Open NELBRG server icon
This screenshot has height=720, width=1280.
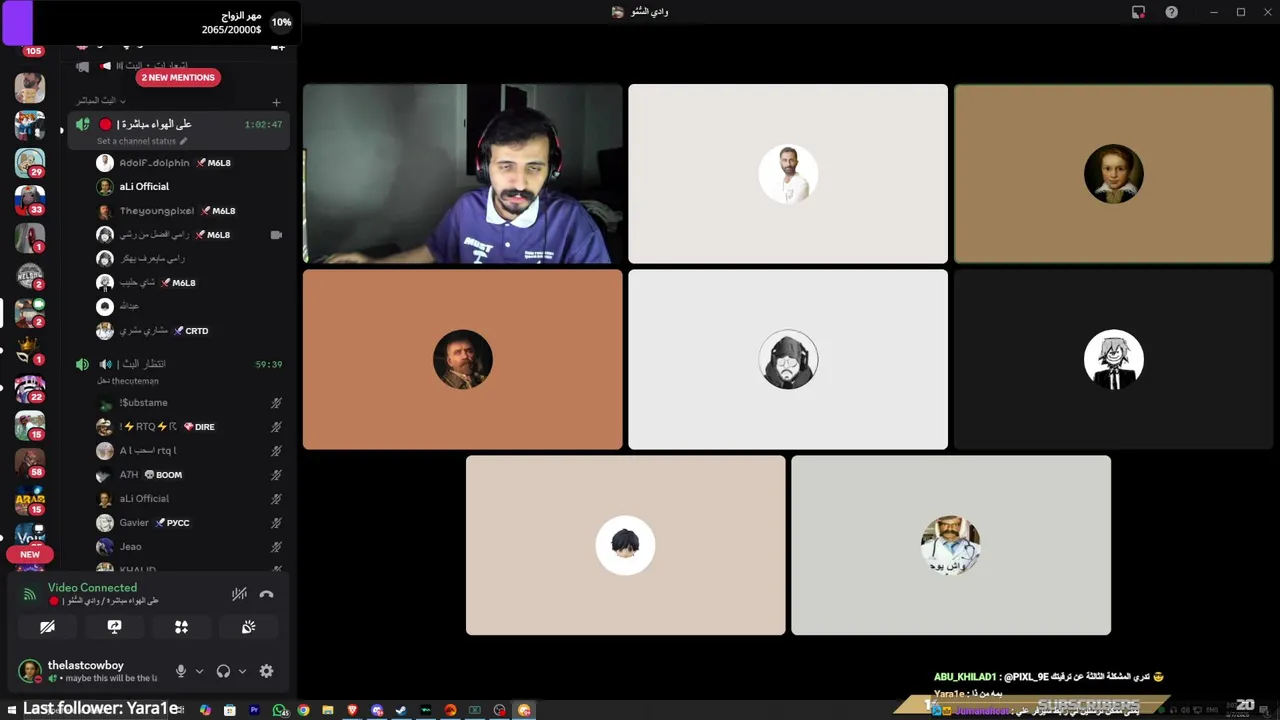point(30,275)
